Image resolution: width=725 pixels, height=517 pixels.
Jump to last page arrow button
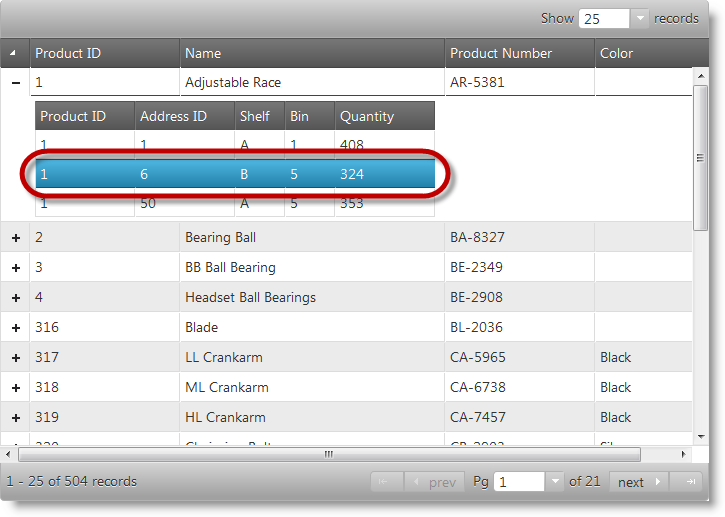(686, 482)
